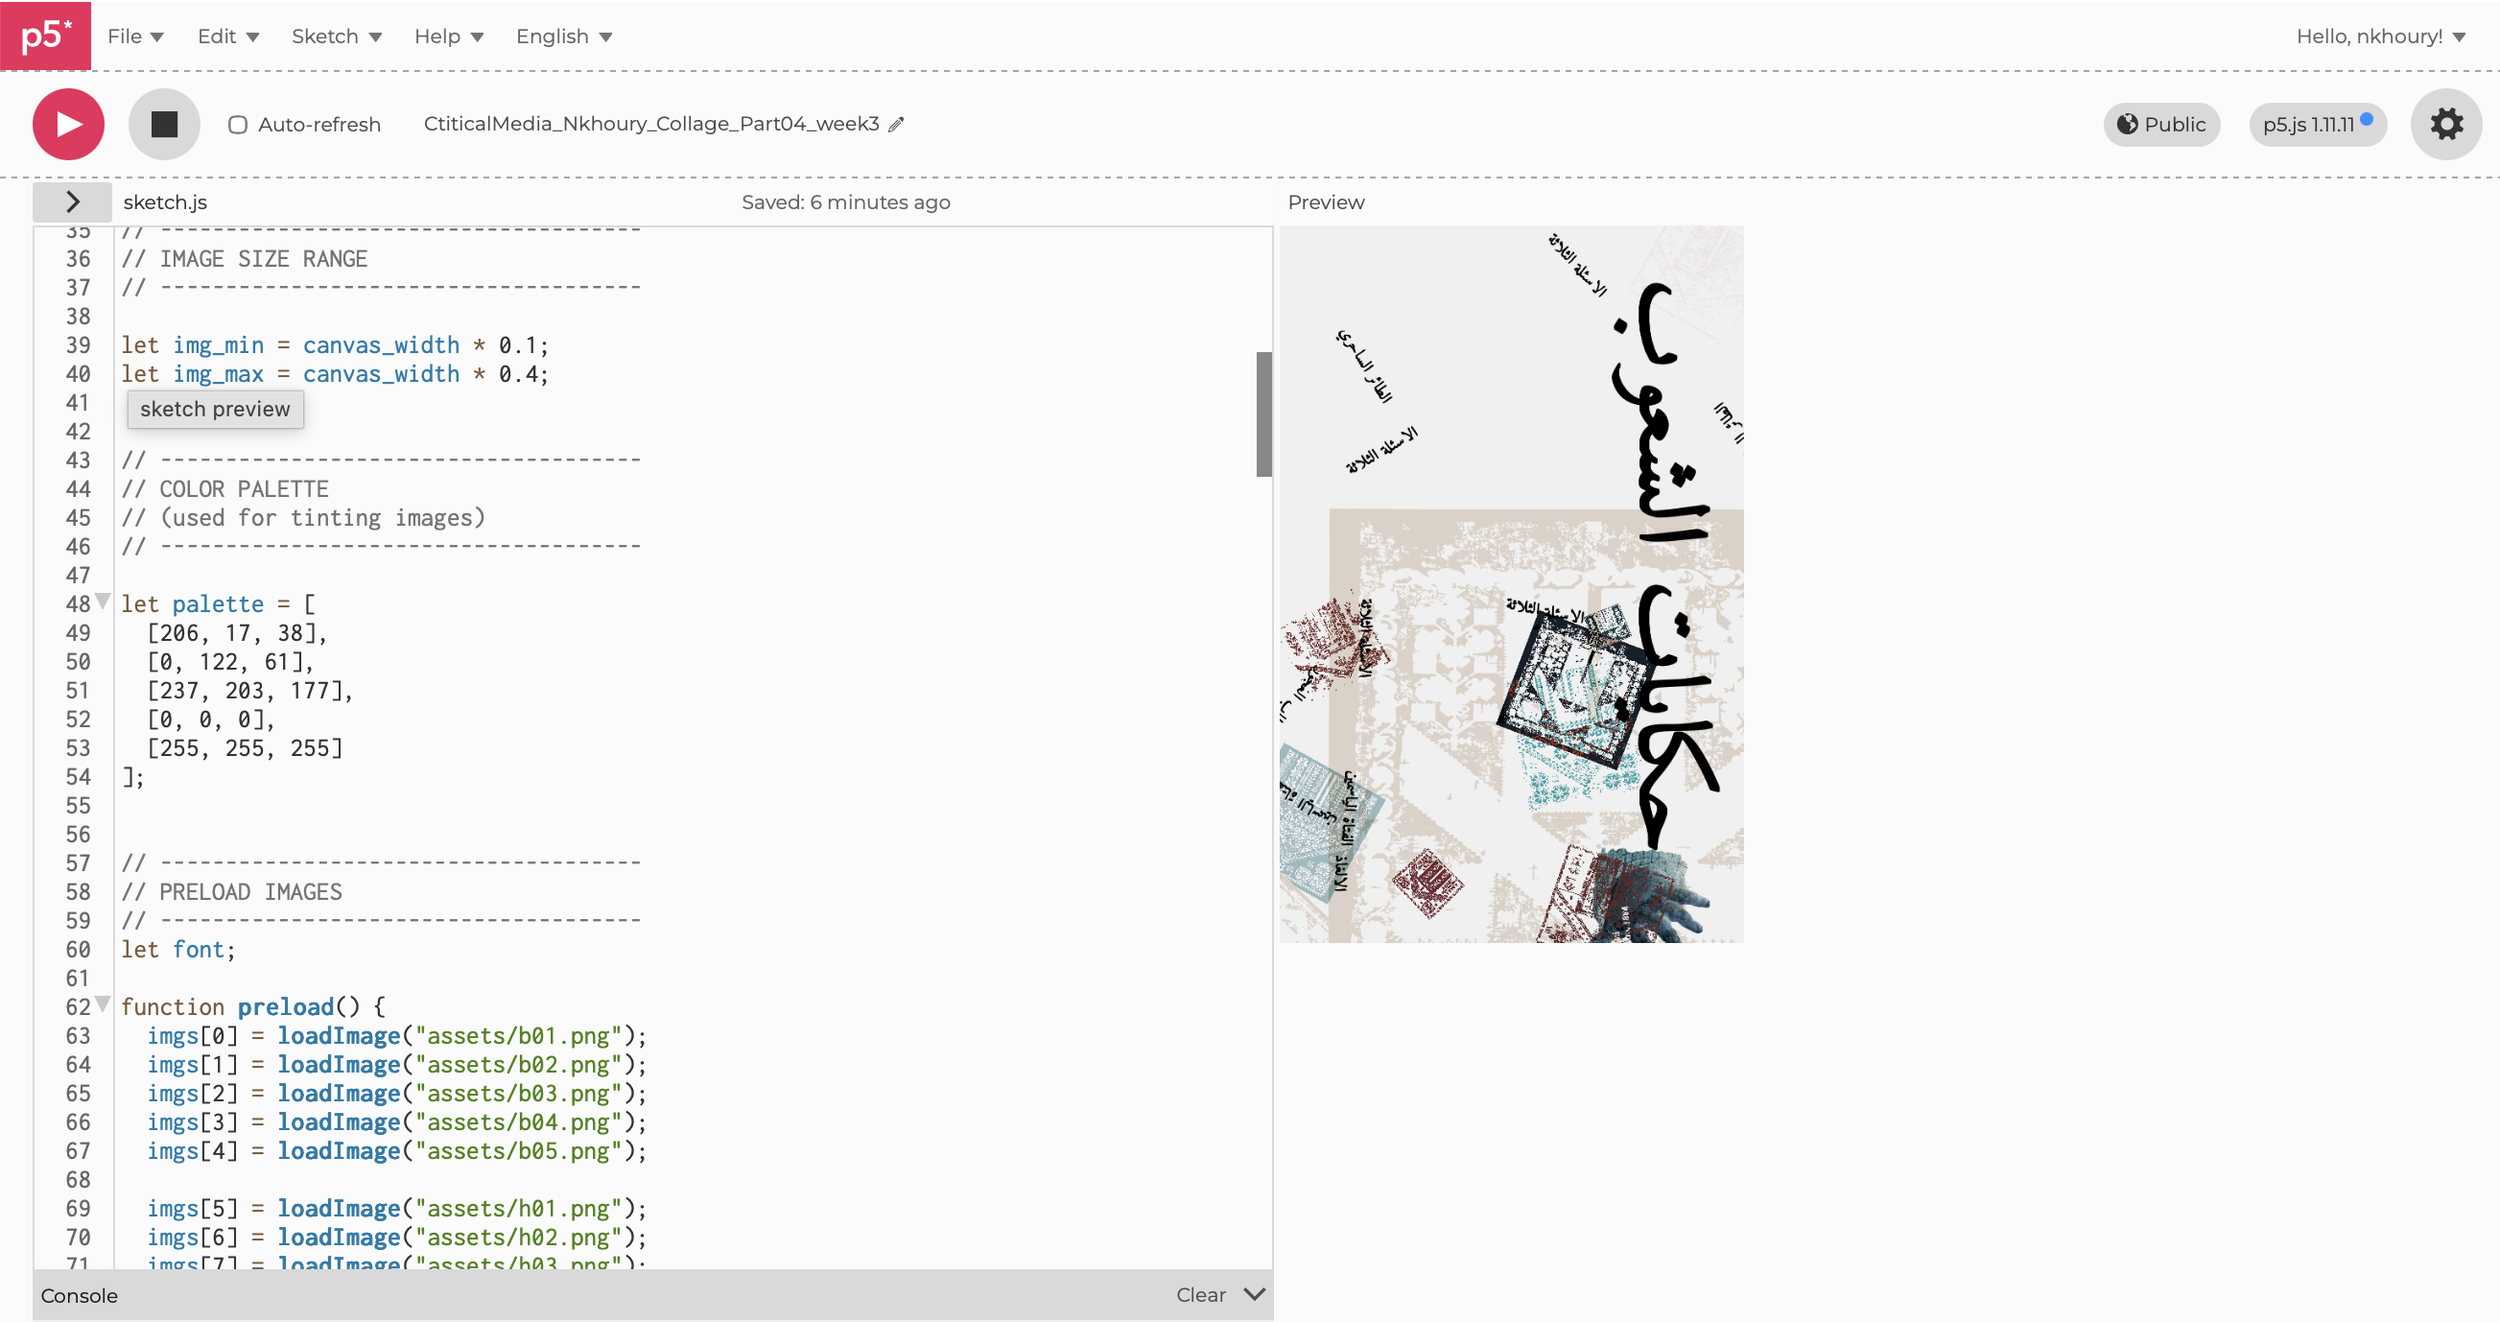Open the Sketch menu

click(x=336, y=36)
